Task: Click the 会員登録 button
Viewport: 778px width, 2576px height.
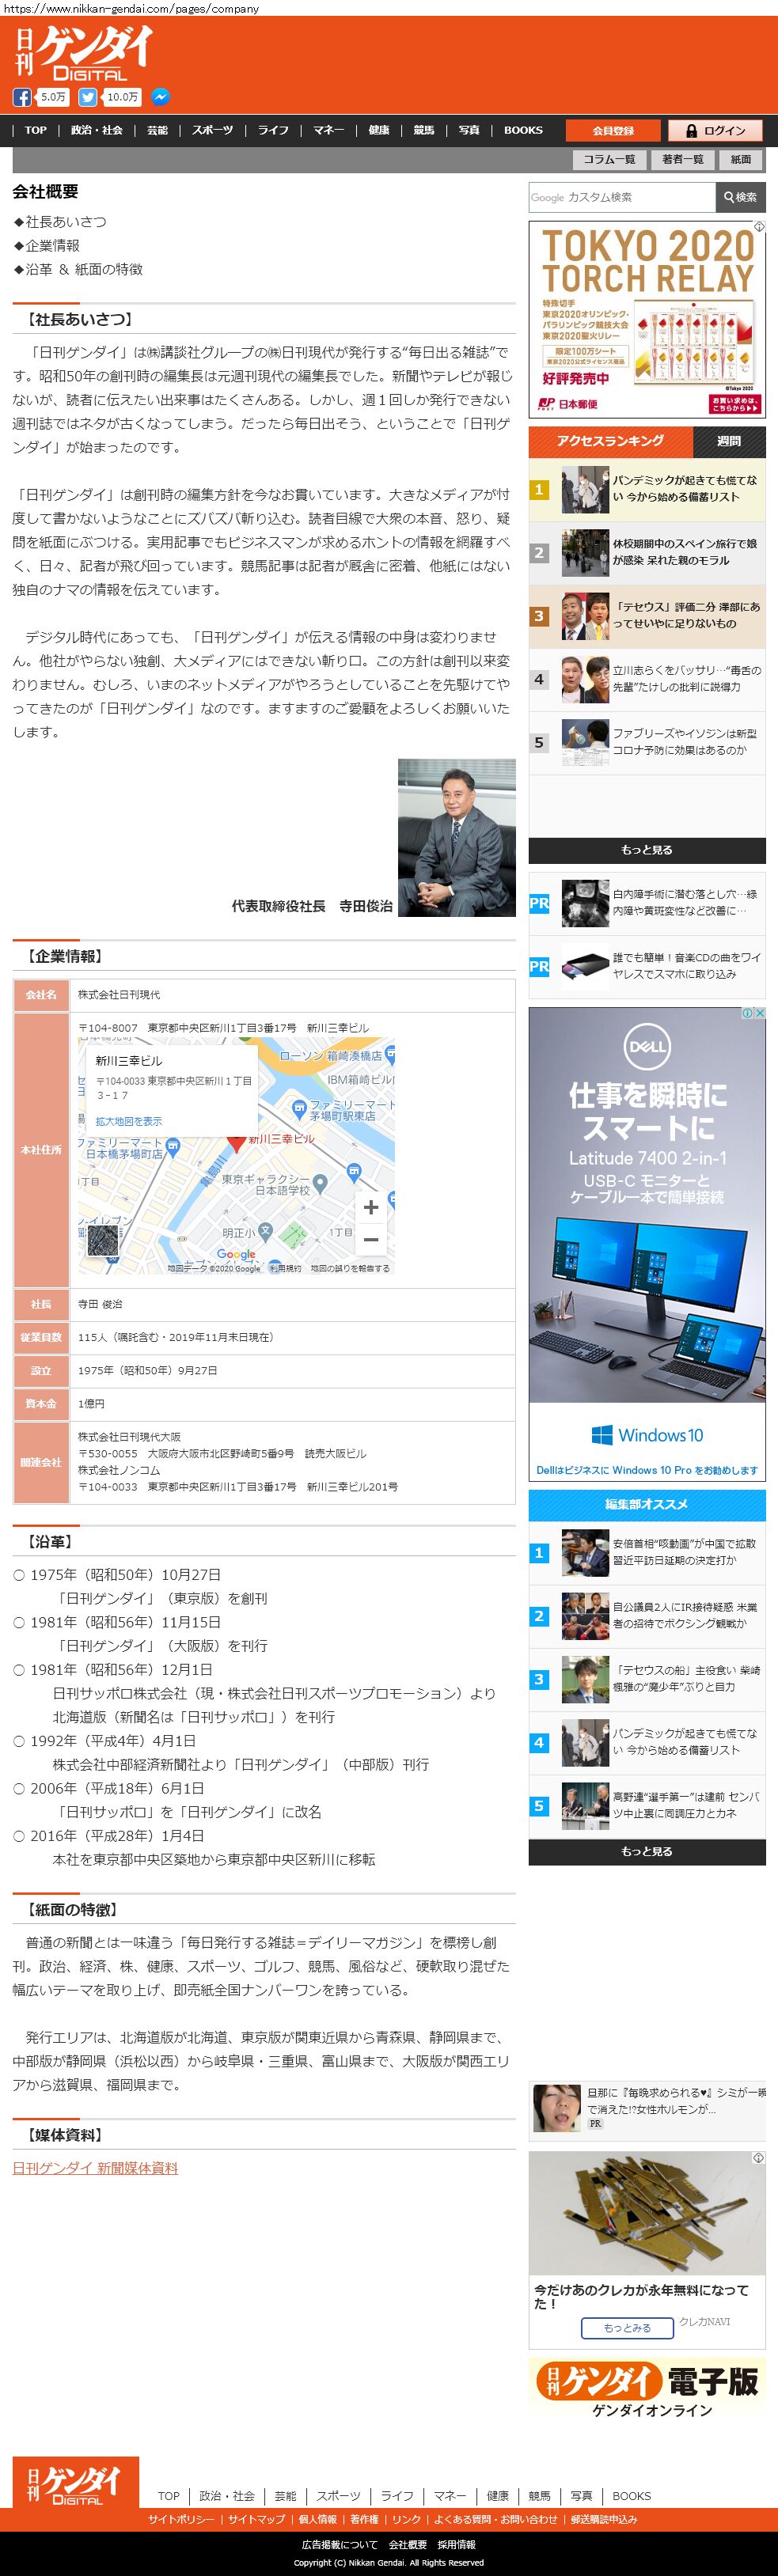Action: pos(613,131)
